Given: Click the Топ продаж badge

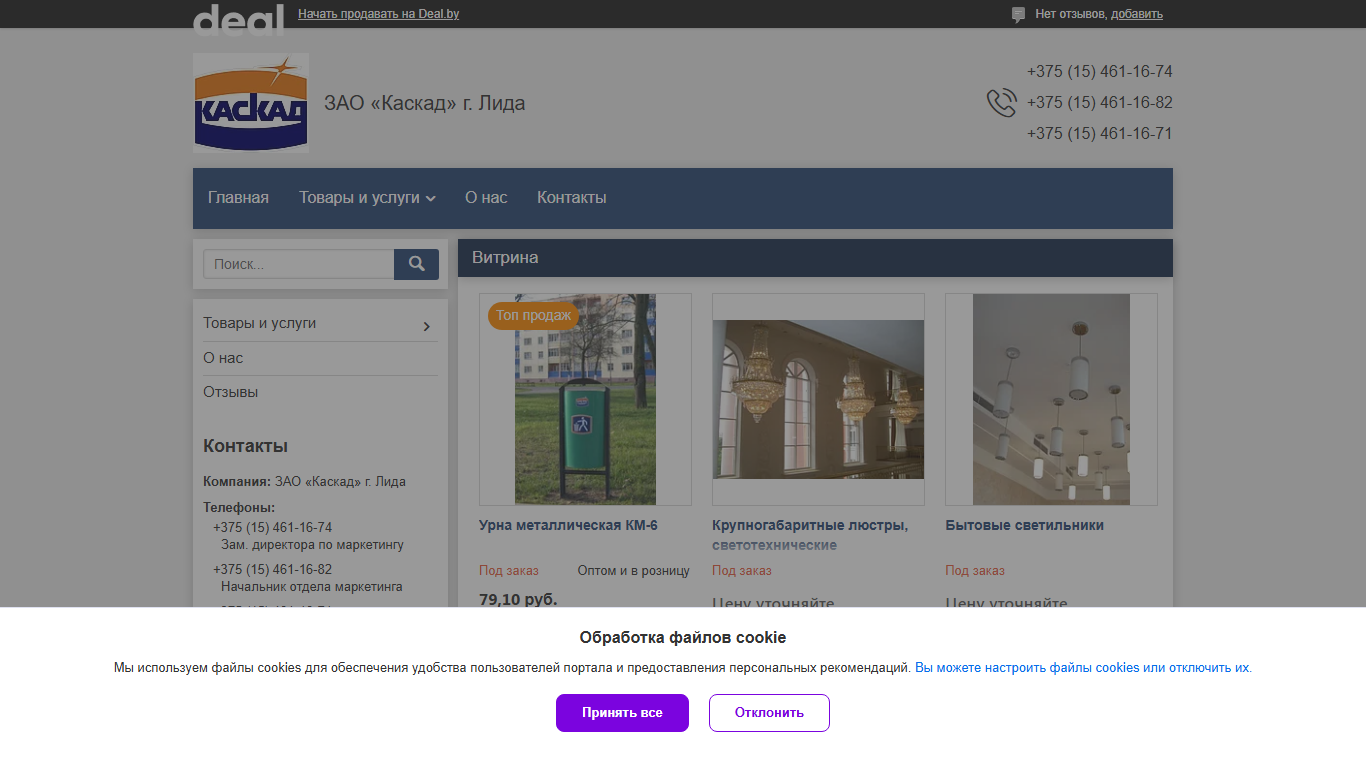Looking at the screenshot, I should click(x=534, y=315).
